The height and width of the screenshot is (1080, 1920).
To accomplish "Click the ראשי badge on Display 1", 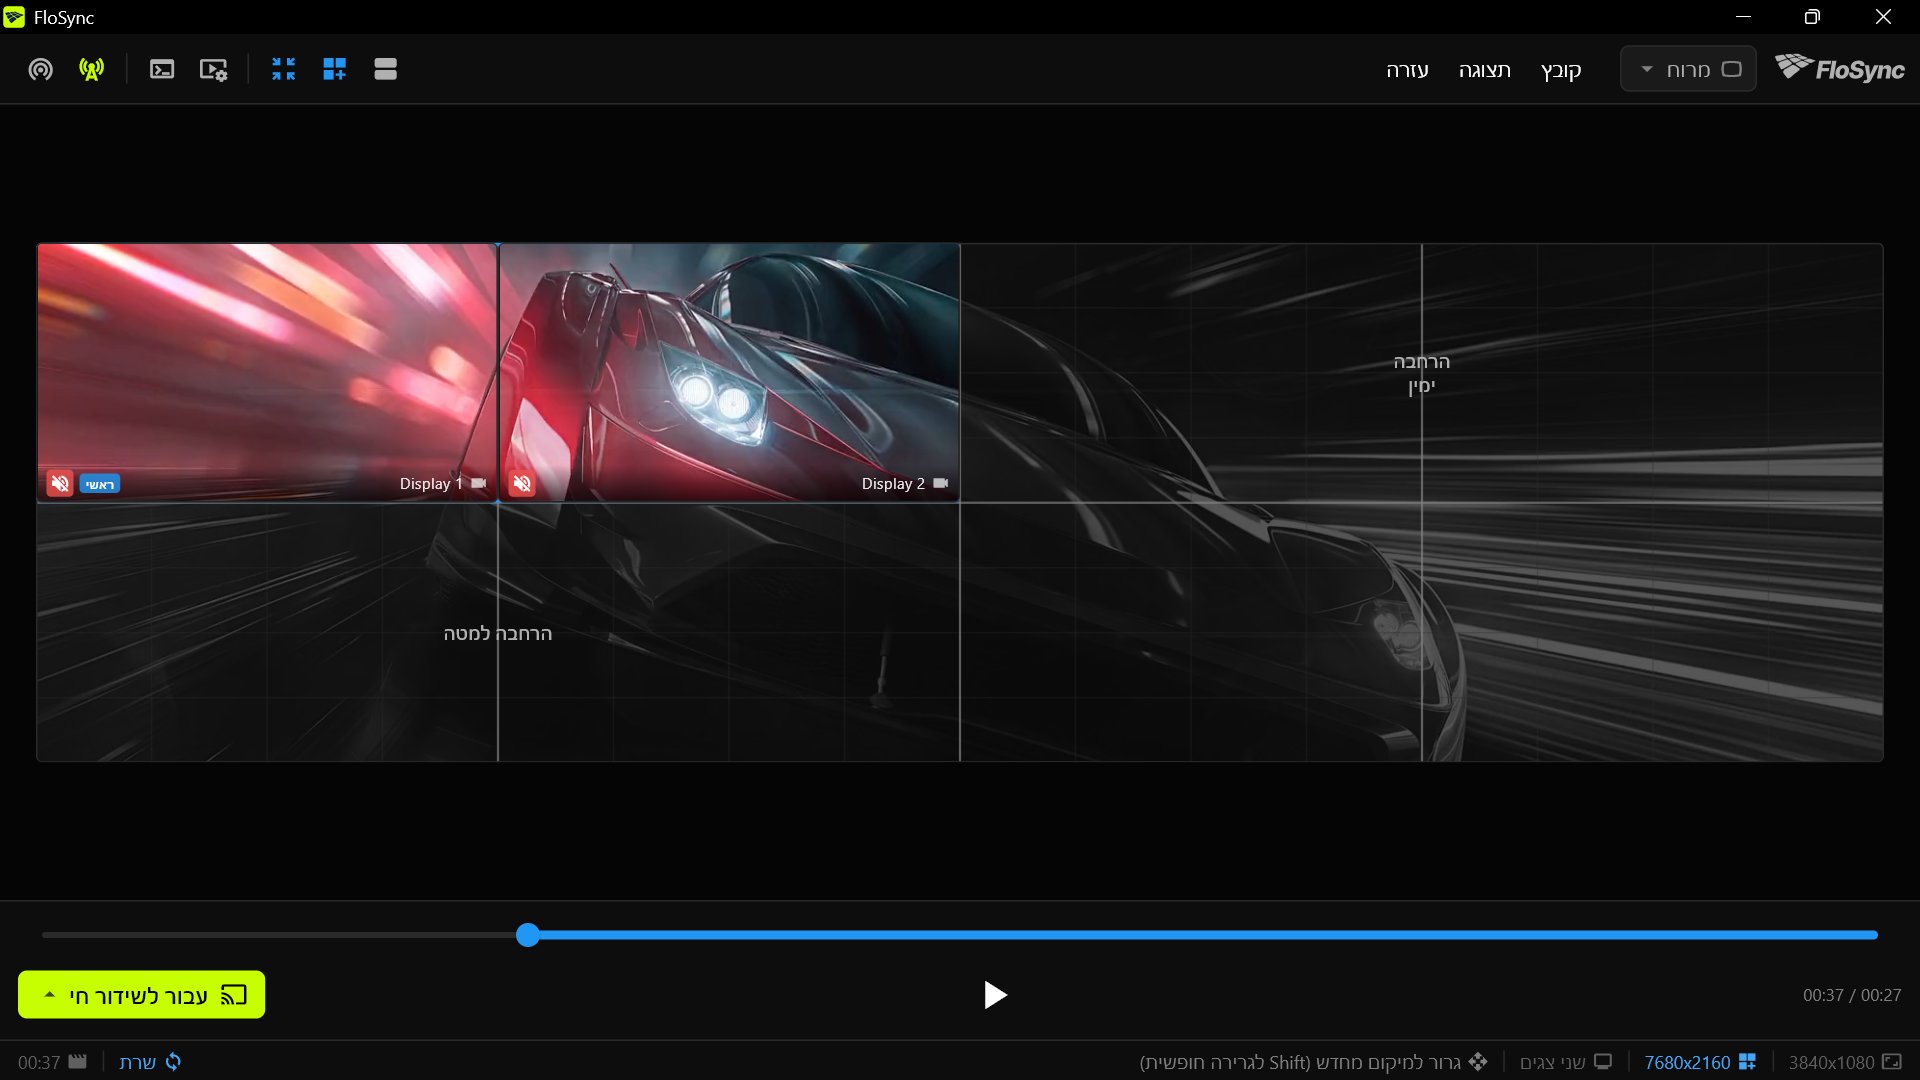I will pyautogui.click(x=99, y=484).
